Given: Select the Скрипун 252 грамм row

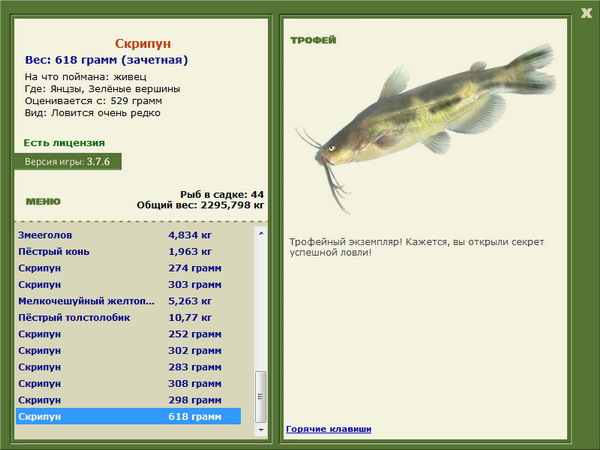Looking at the screenshot, I should click(129, 334).
